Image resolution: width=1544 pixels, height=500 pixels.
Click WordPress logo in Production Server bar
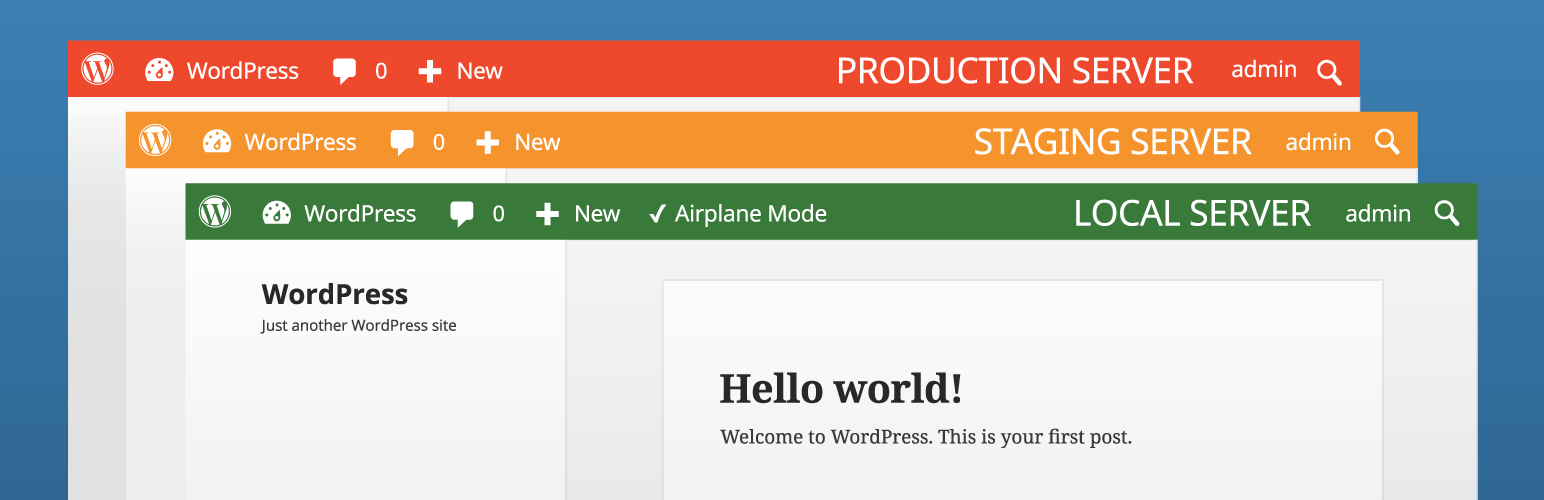point(98,69)
